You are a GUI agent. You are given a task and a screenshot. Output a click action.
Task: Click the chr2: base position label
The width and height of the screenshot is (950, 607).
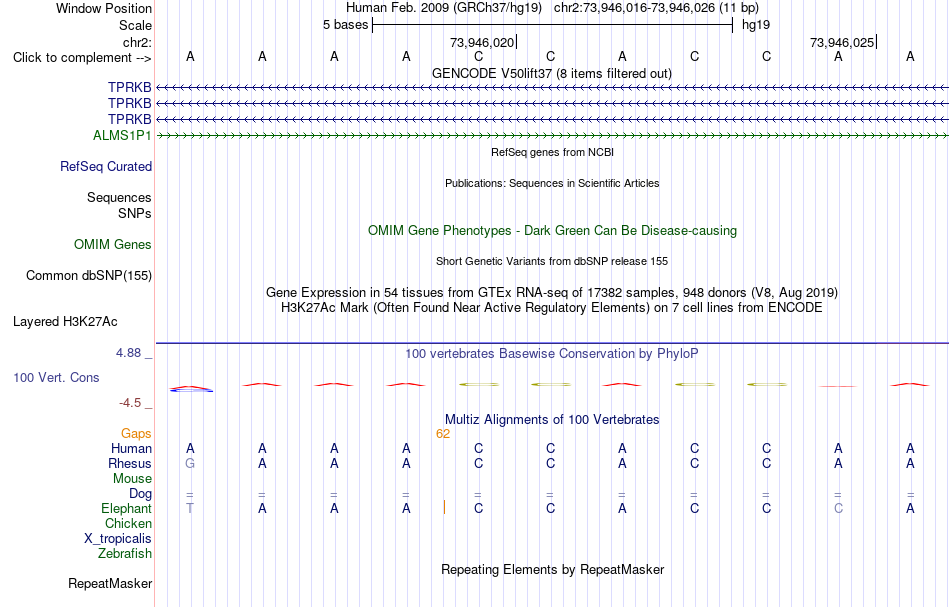137,42
